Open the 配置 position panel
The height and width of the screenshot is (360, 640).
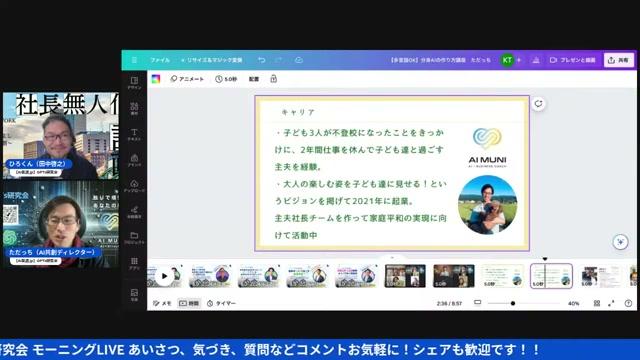(254, 79)
